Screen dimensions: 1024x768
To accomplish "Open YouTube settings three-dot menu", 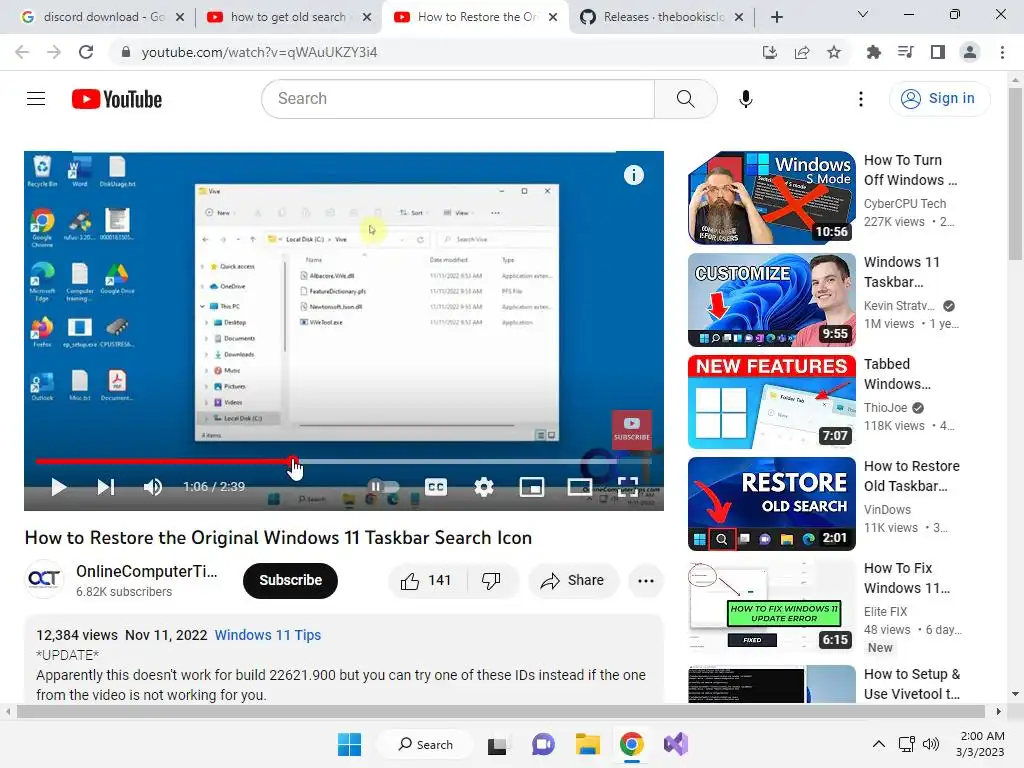I will [x=861, y=99].
